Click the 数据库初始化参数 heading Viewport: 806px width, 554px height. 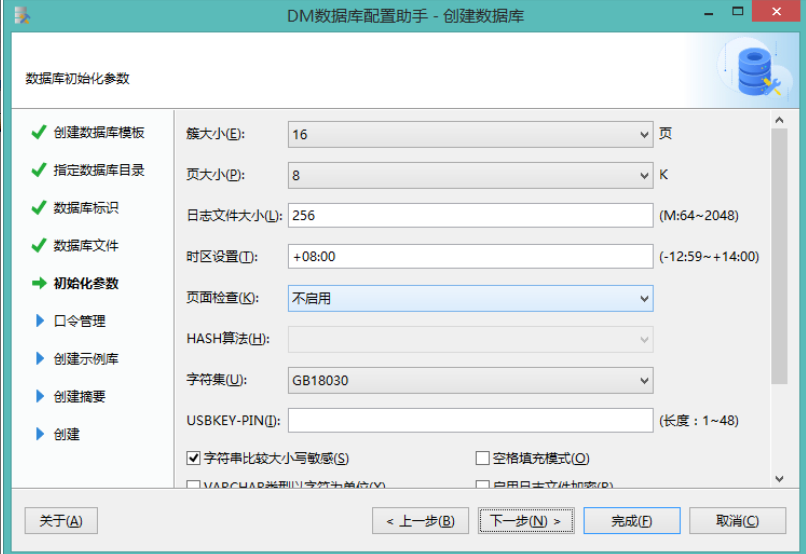click(x=77, y=79)
